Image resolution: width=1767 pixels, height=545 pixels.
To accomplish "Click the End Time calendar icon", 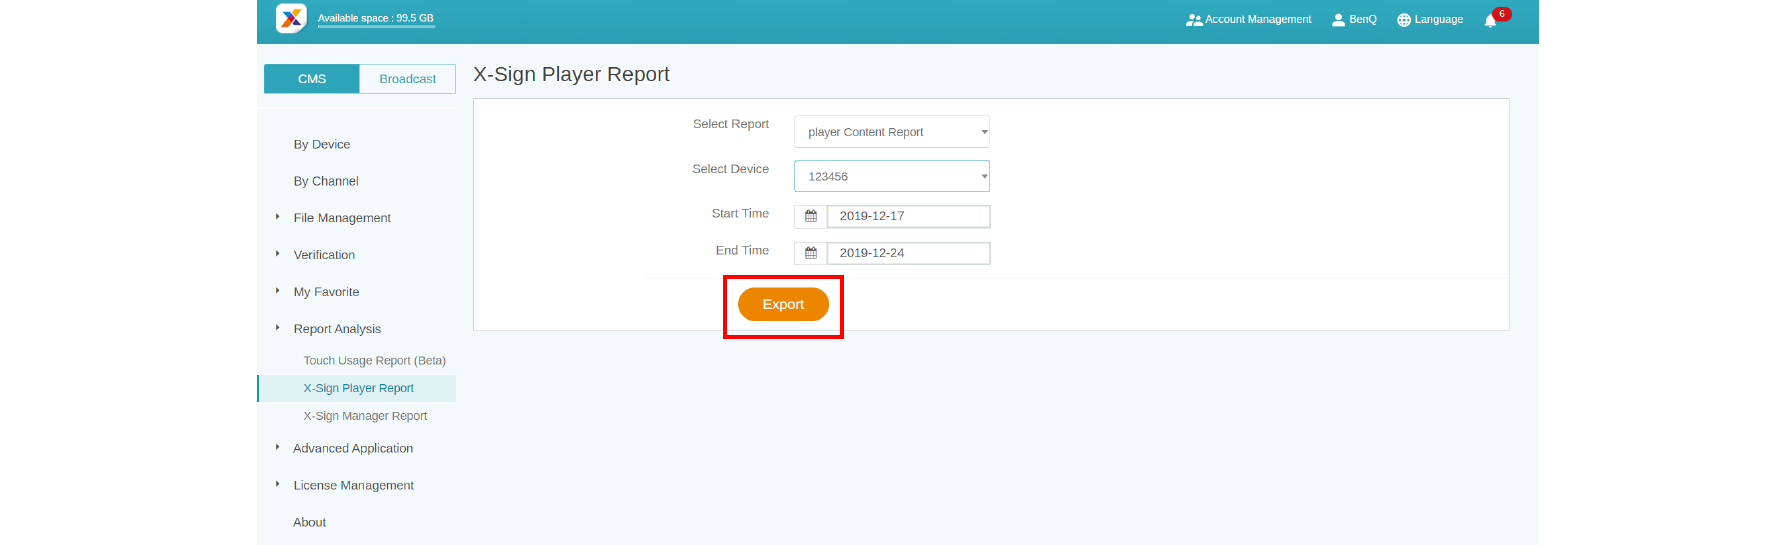I will coord(811,253).
